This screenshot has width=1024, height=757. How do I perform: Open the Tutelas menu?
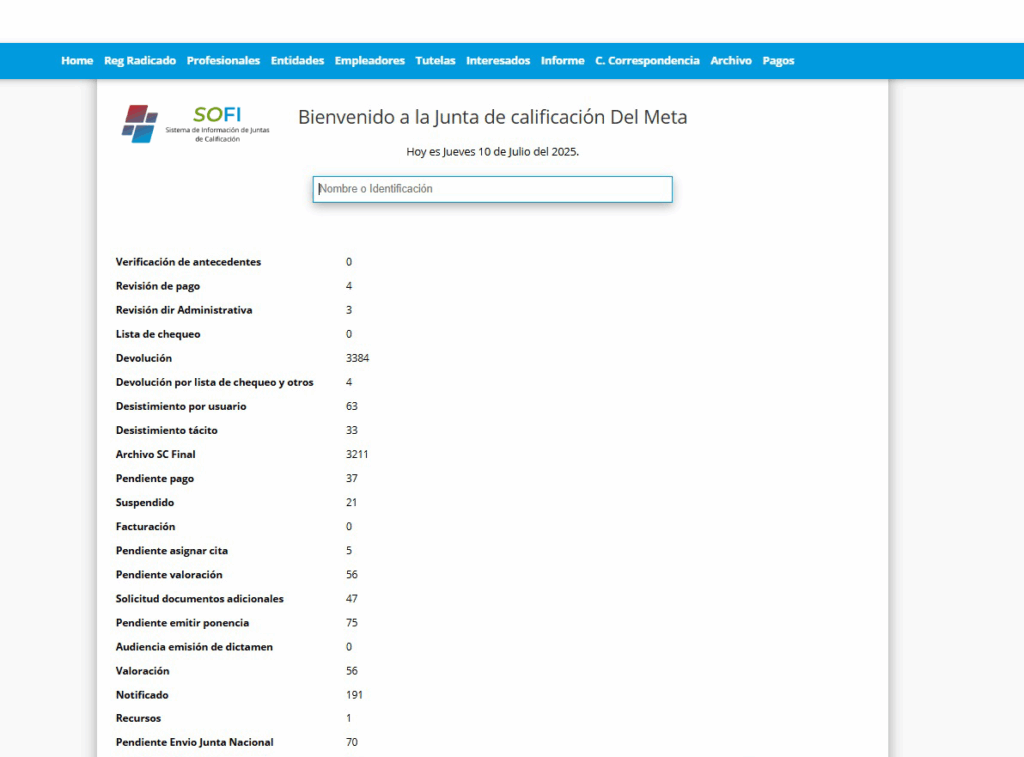pyautogui.click(x=435, y=61)
